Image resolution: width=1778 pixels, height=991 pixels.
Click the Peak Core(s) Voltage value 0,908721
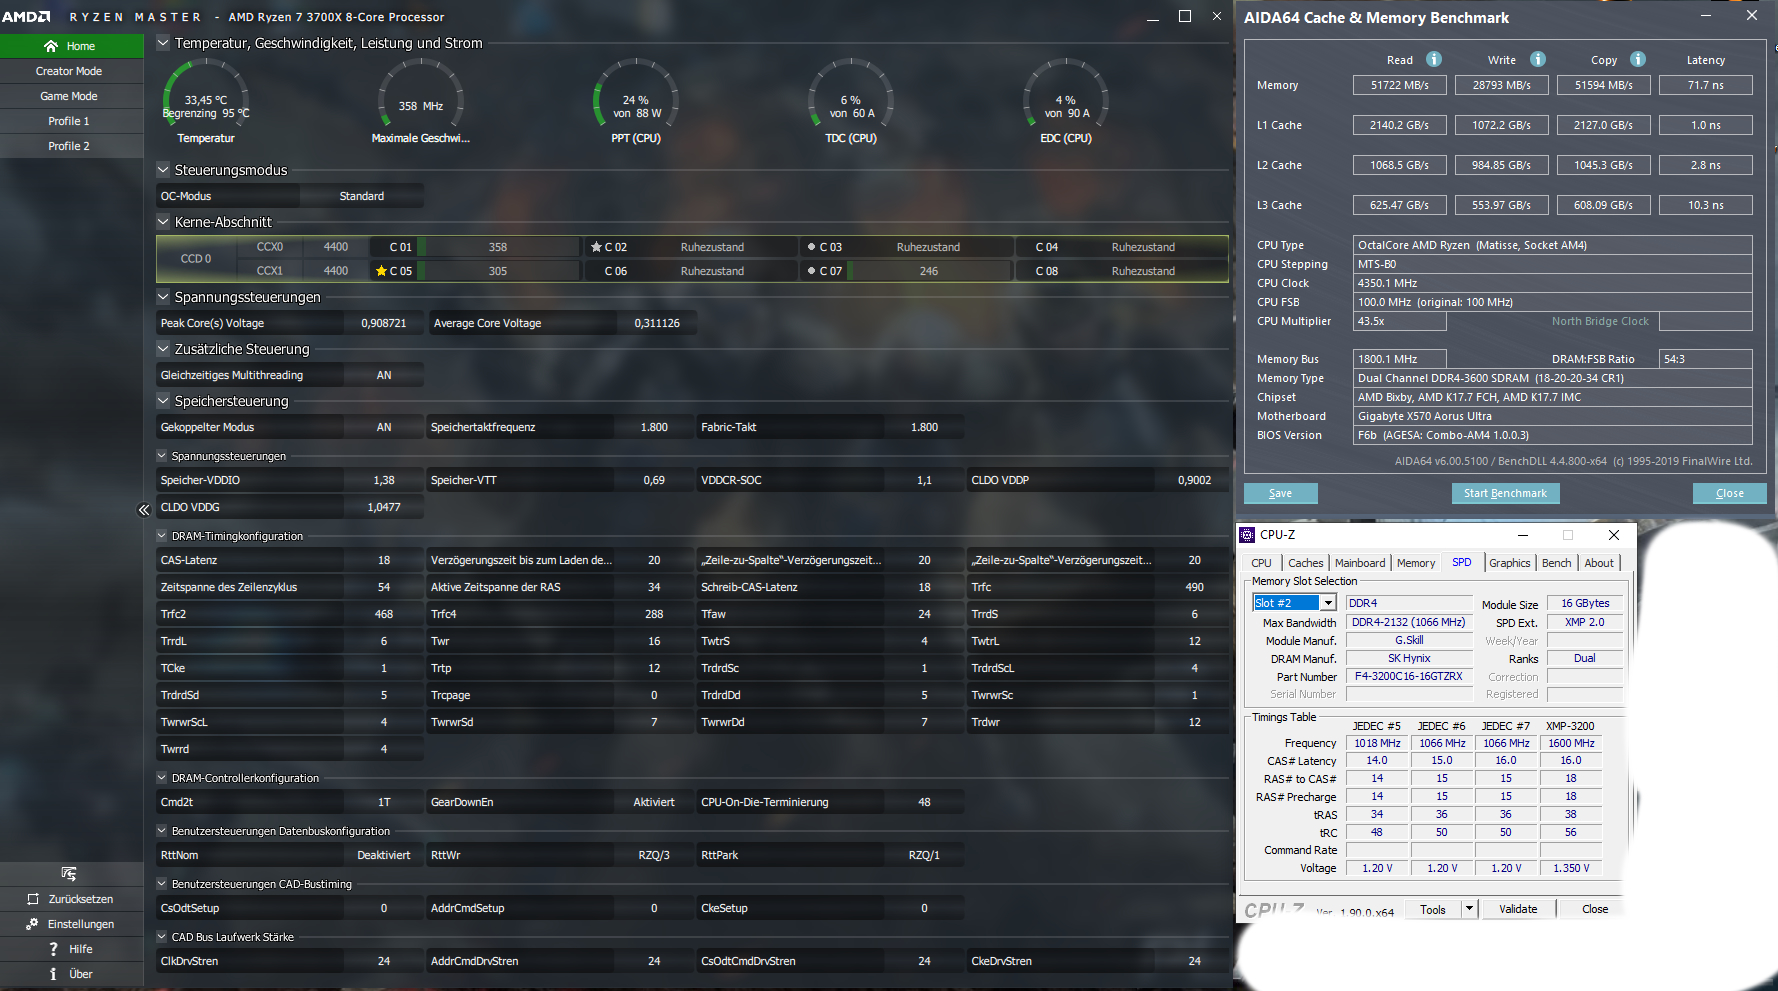[384, 323]
